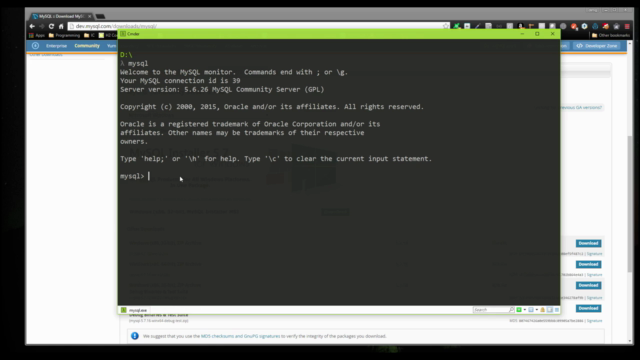This screenshot has width=640, height=360.
Task: Click the page scrollbar down arrow
Action: tap(630, 341)
